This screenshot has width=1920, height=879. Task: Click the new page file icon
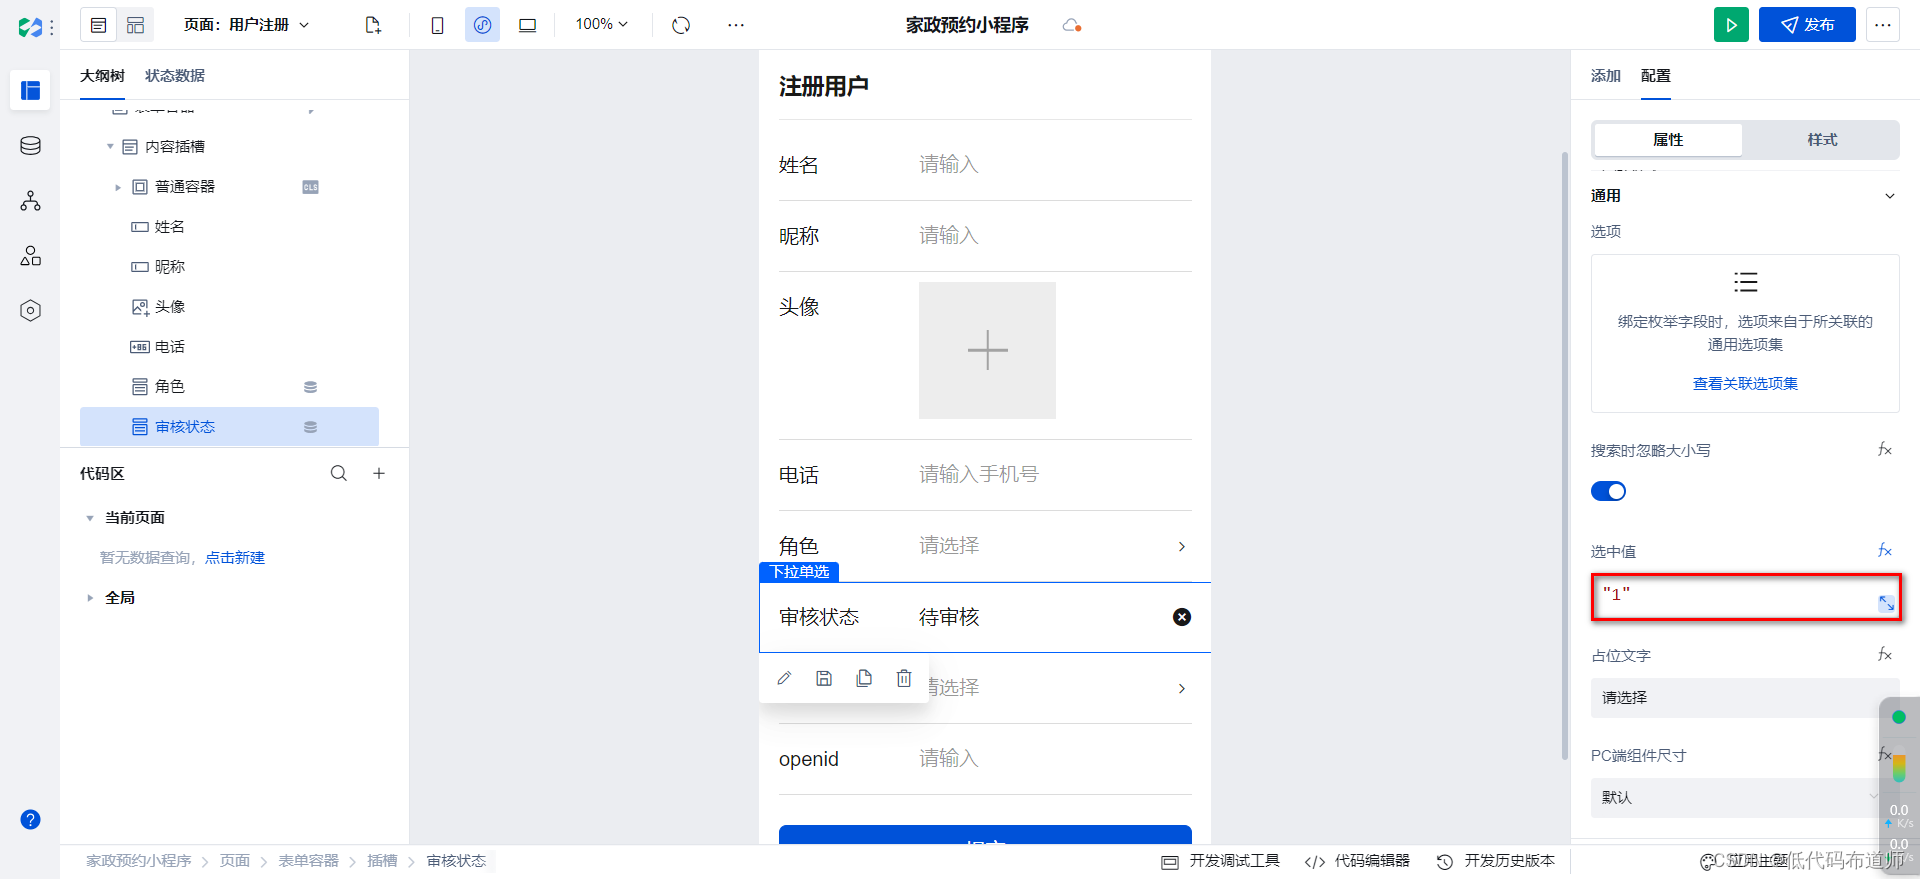pos(373,25)
